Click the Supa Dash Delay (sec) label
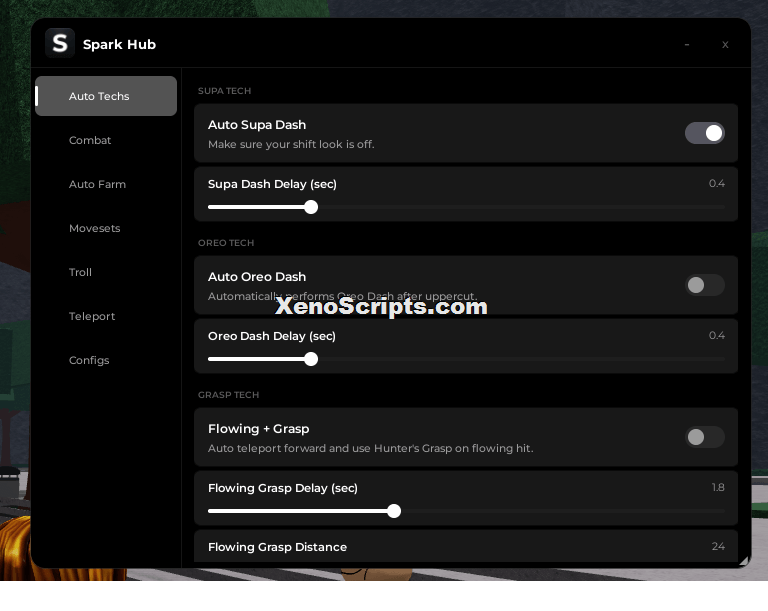768x611 pixels. click(272, 184)
